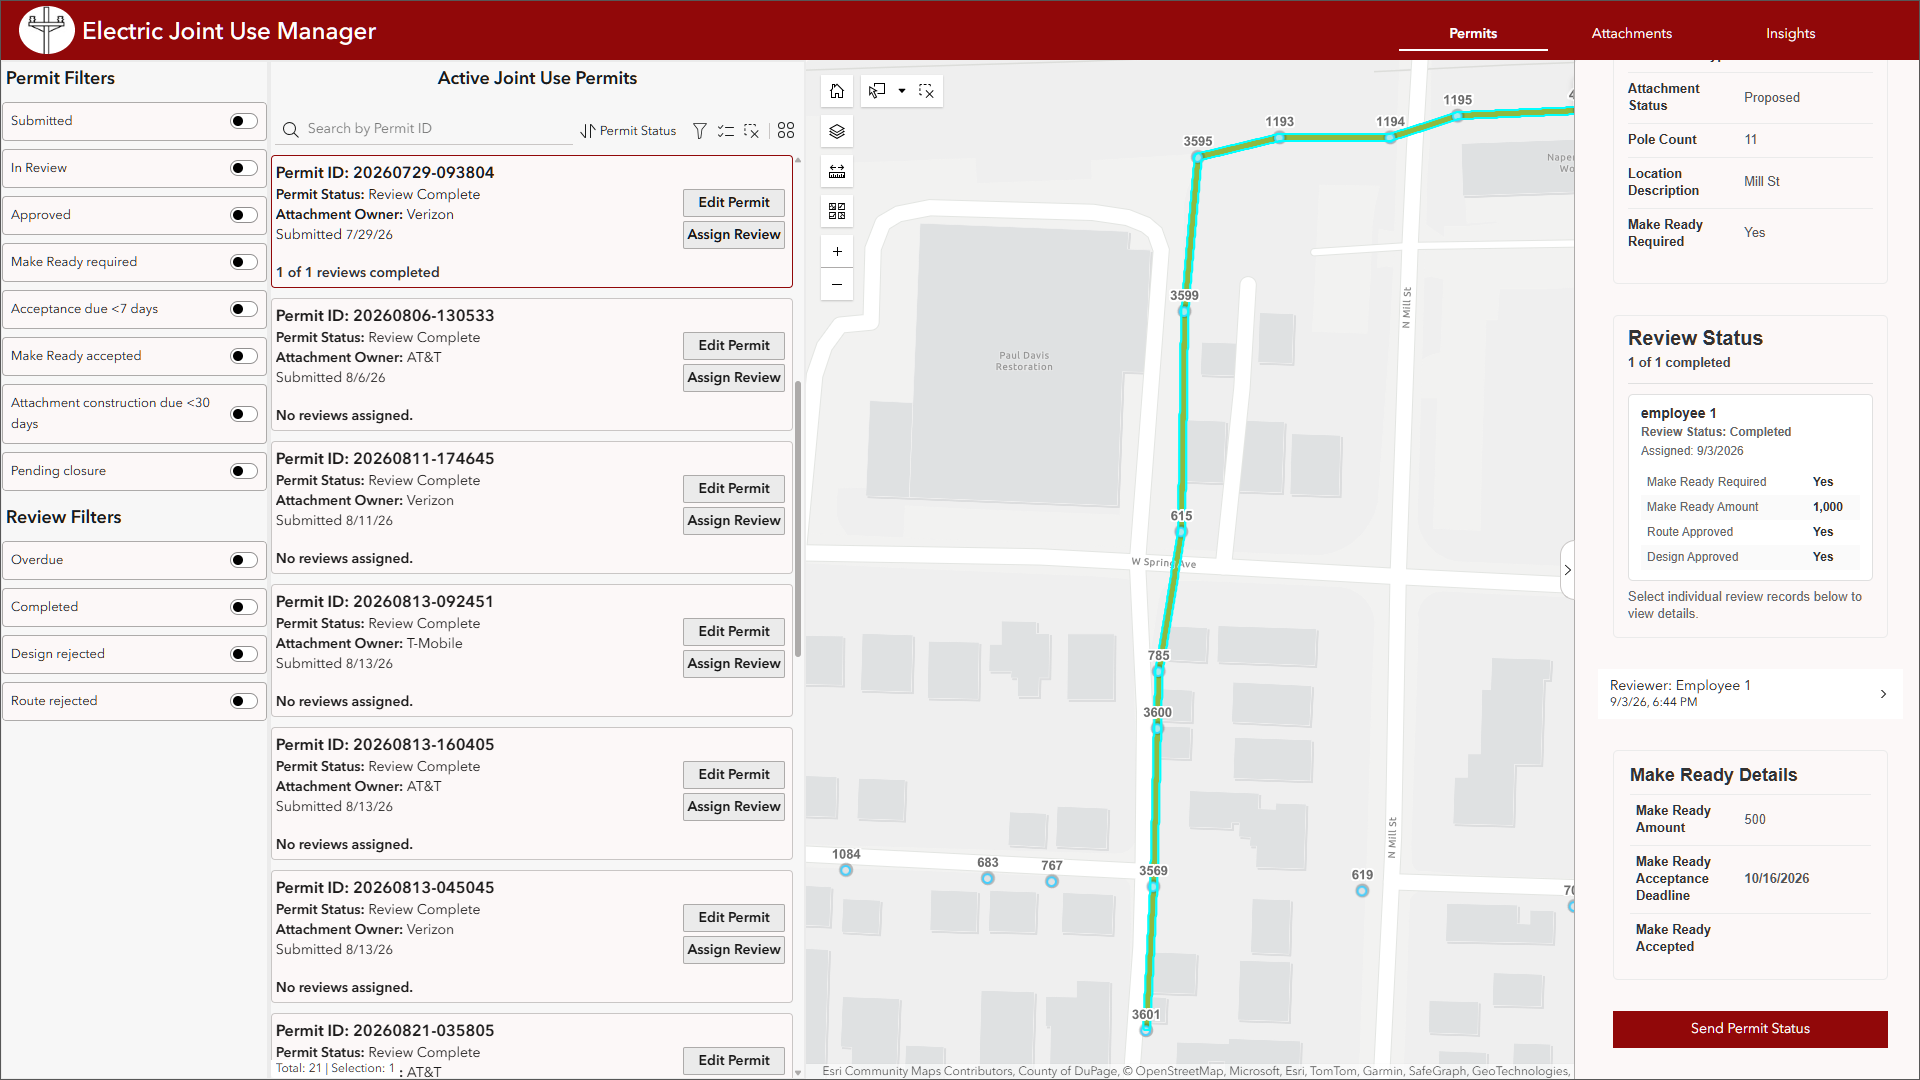Enable the Approved permit filter
The image size is (1920, 1080).
tap(244, 215)
